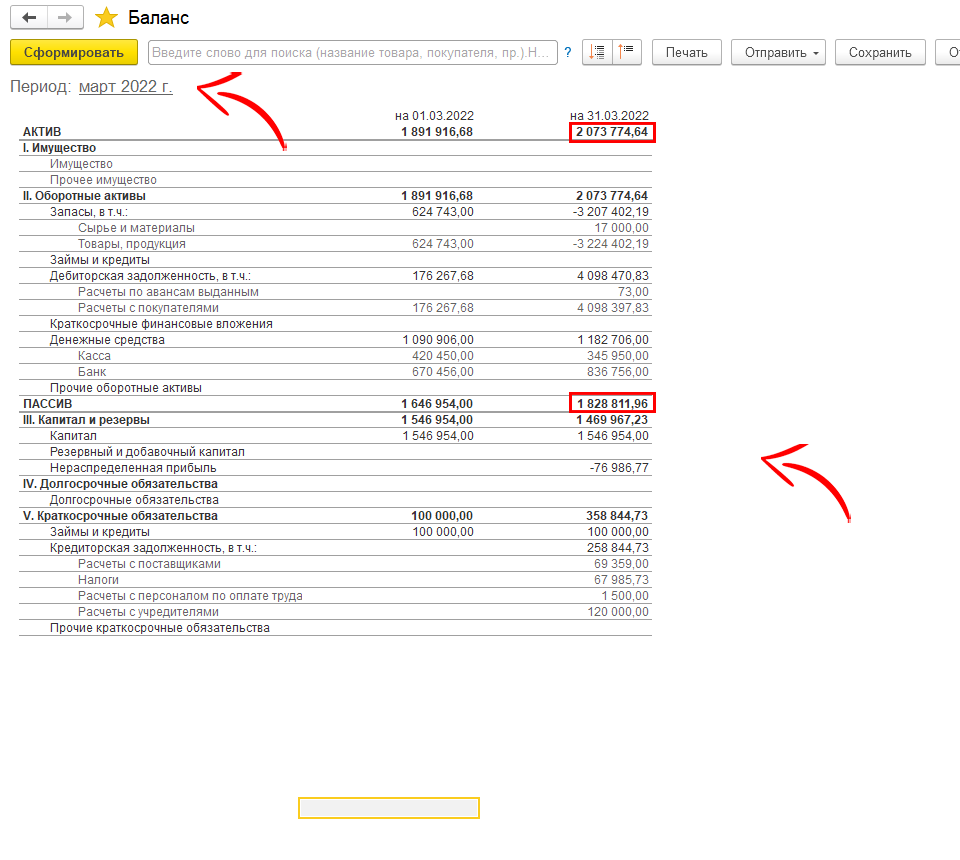
Task: Select Банк value 836 756,00
Action: [612, 372]
